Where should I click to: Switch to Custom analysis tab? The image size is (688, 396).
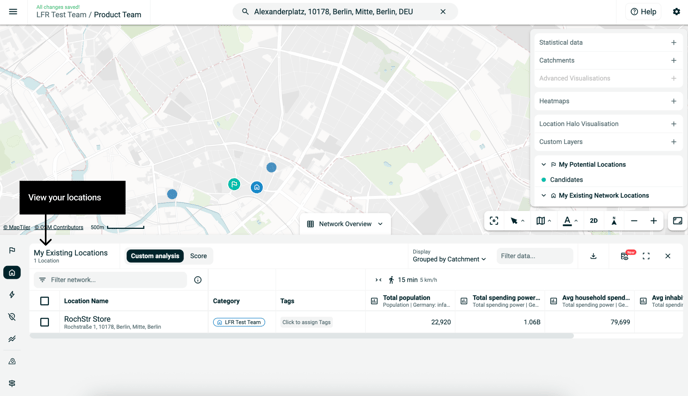point(155,256)
